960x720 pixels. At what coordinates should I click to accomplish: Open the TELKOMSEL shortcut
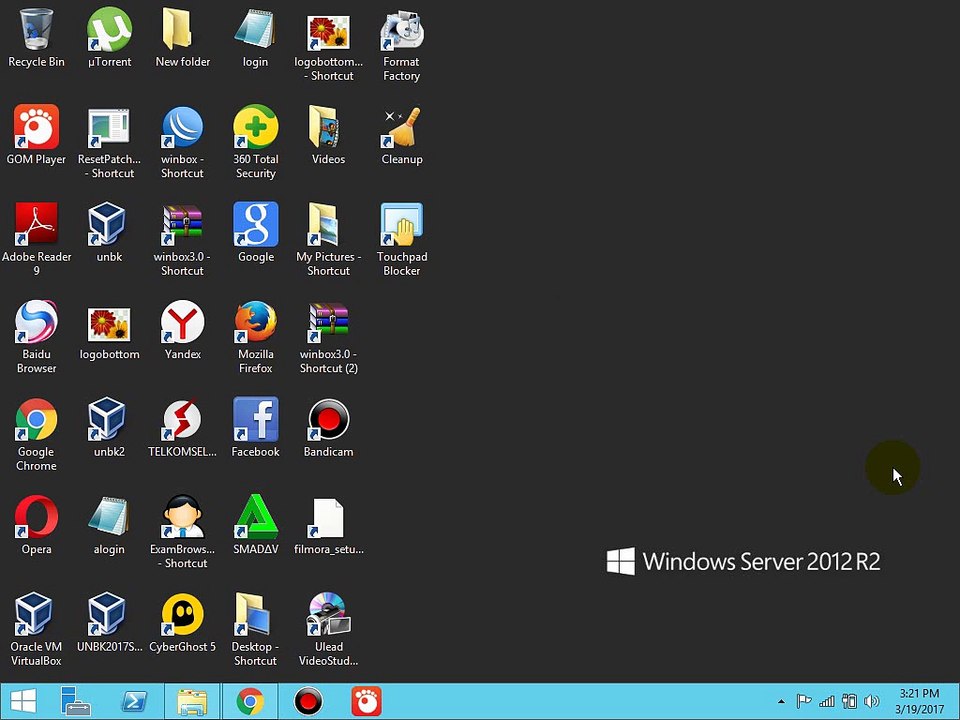[x=182, y=427]
